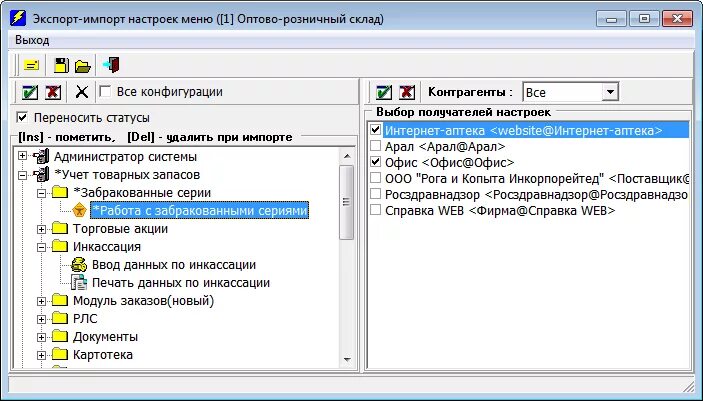Maximize the Экспорт-импорт настроек window

(644, 19)
